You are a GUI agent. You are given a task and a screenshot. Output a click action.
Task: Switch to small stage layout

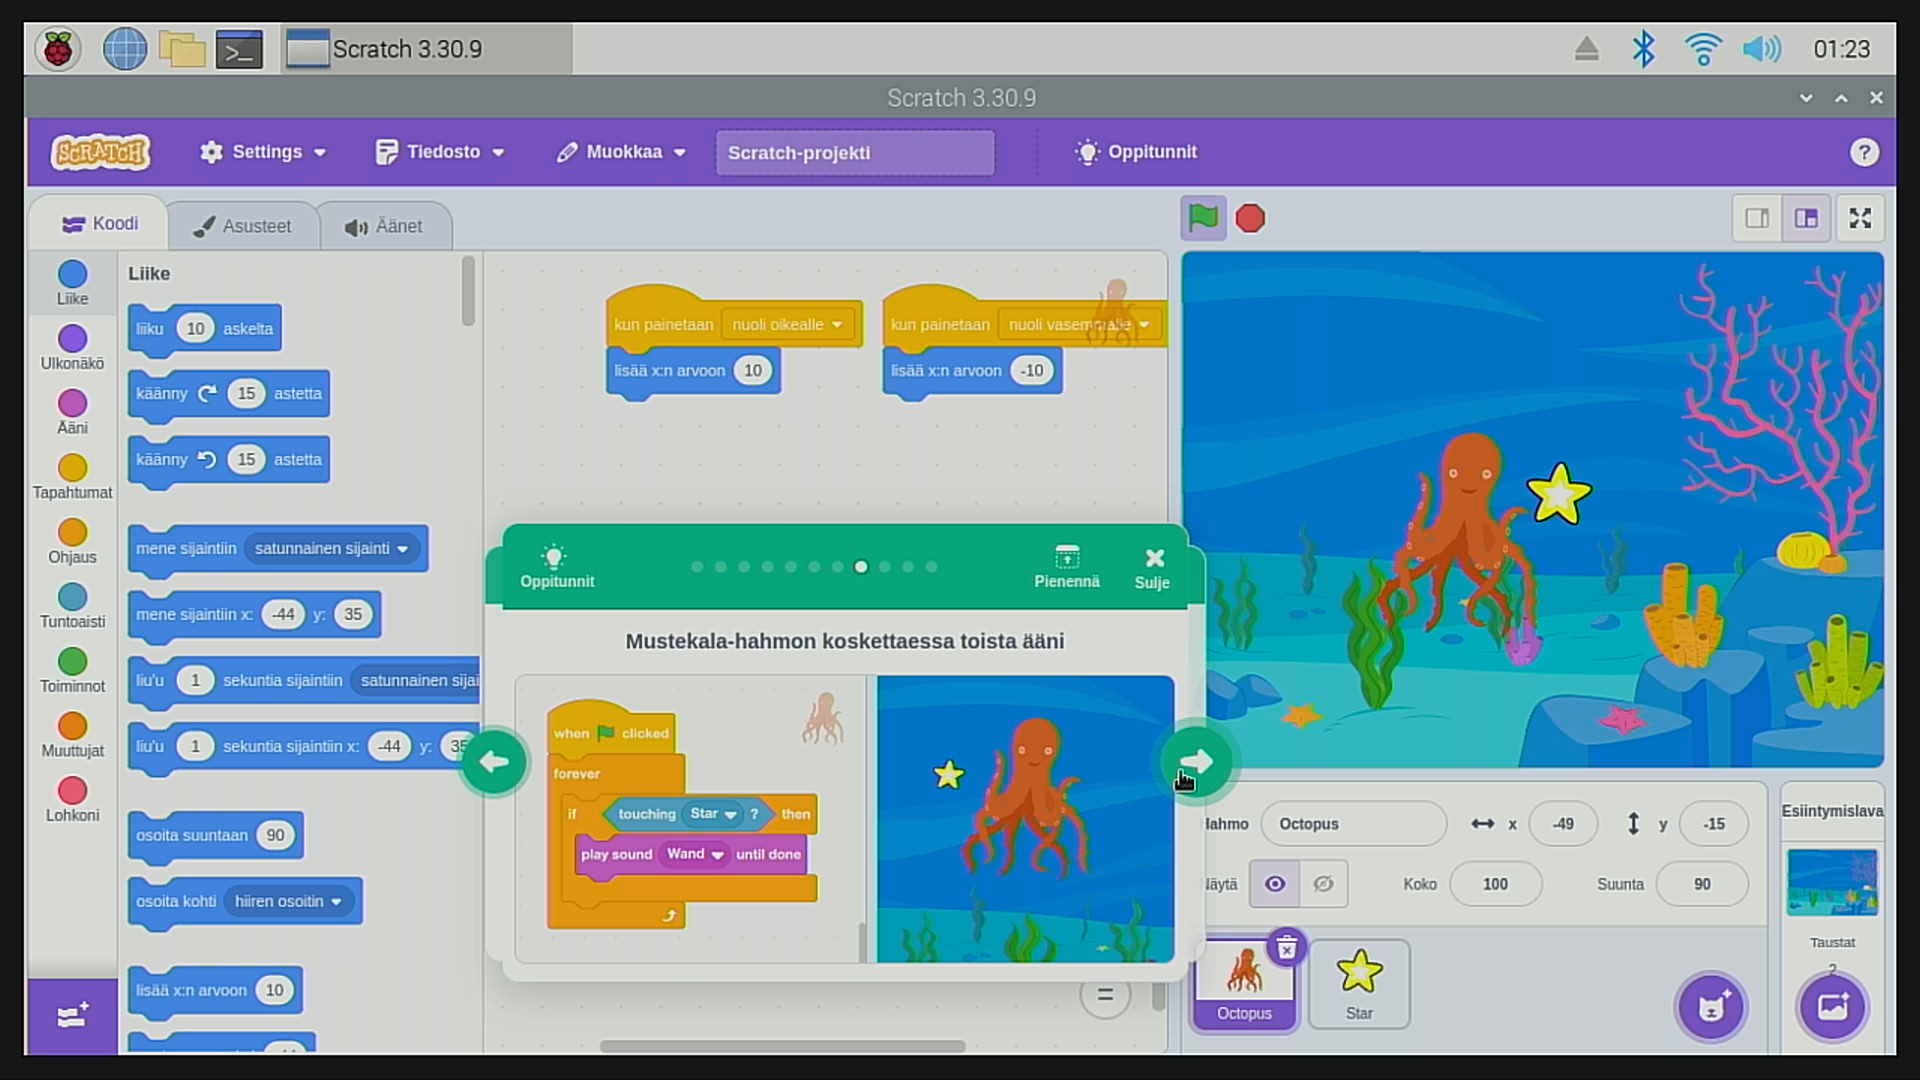pos(1757,218)
